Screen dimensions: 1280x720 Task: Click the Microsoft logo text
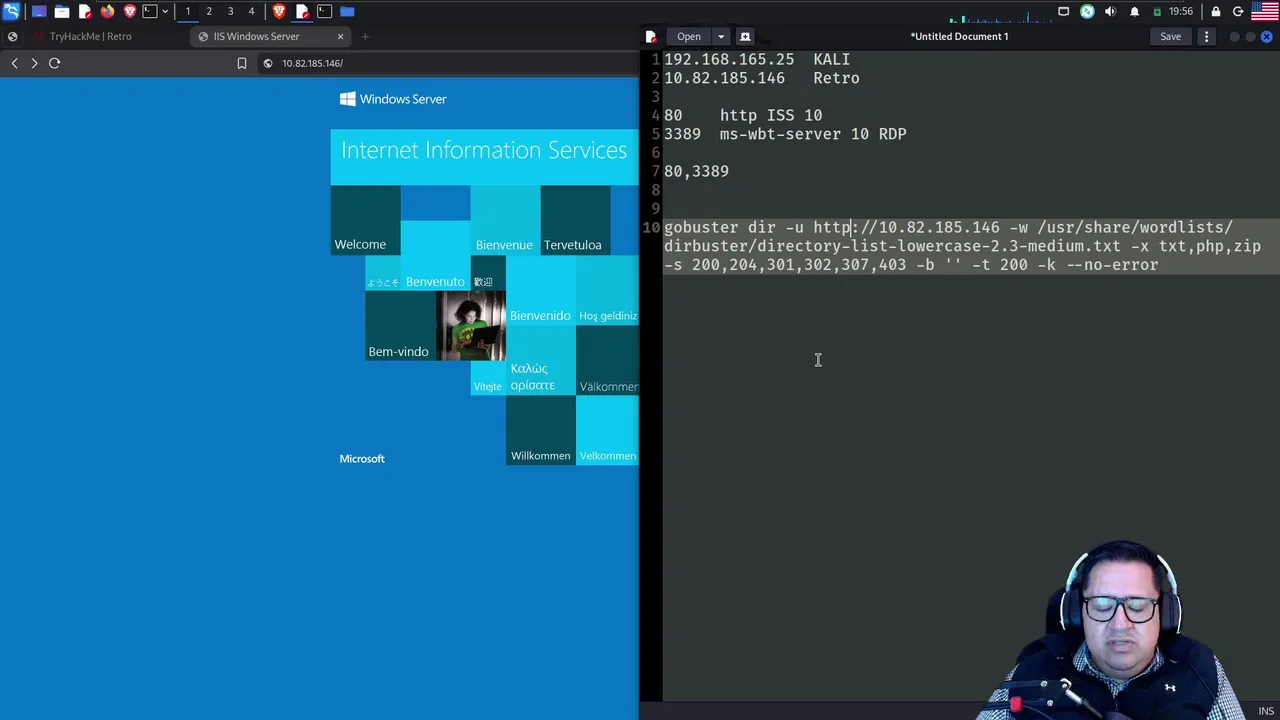click(362, 459)
